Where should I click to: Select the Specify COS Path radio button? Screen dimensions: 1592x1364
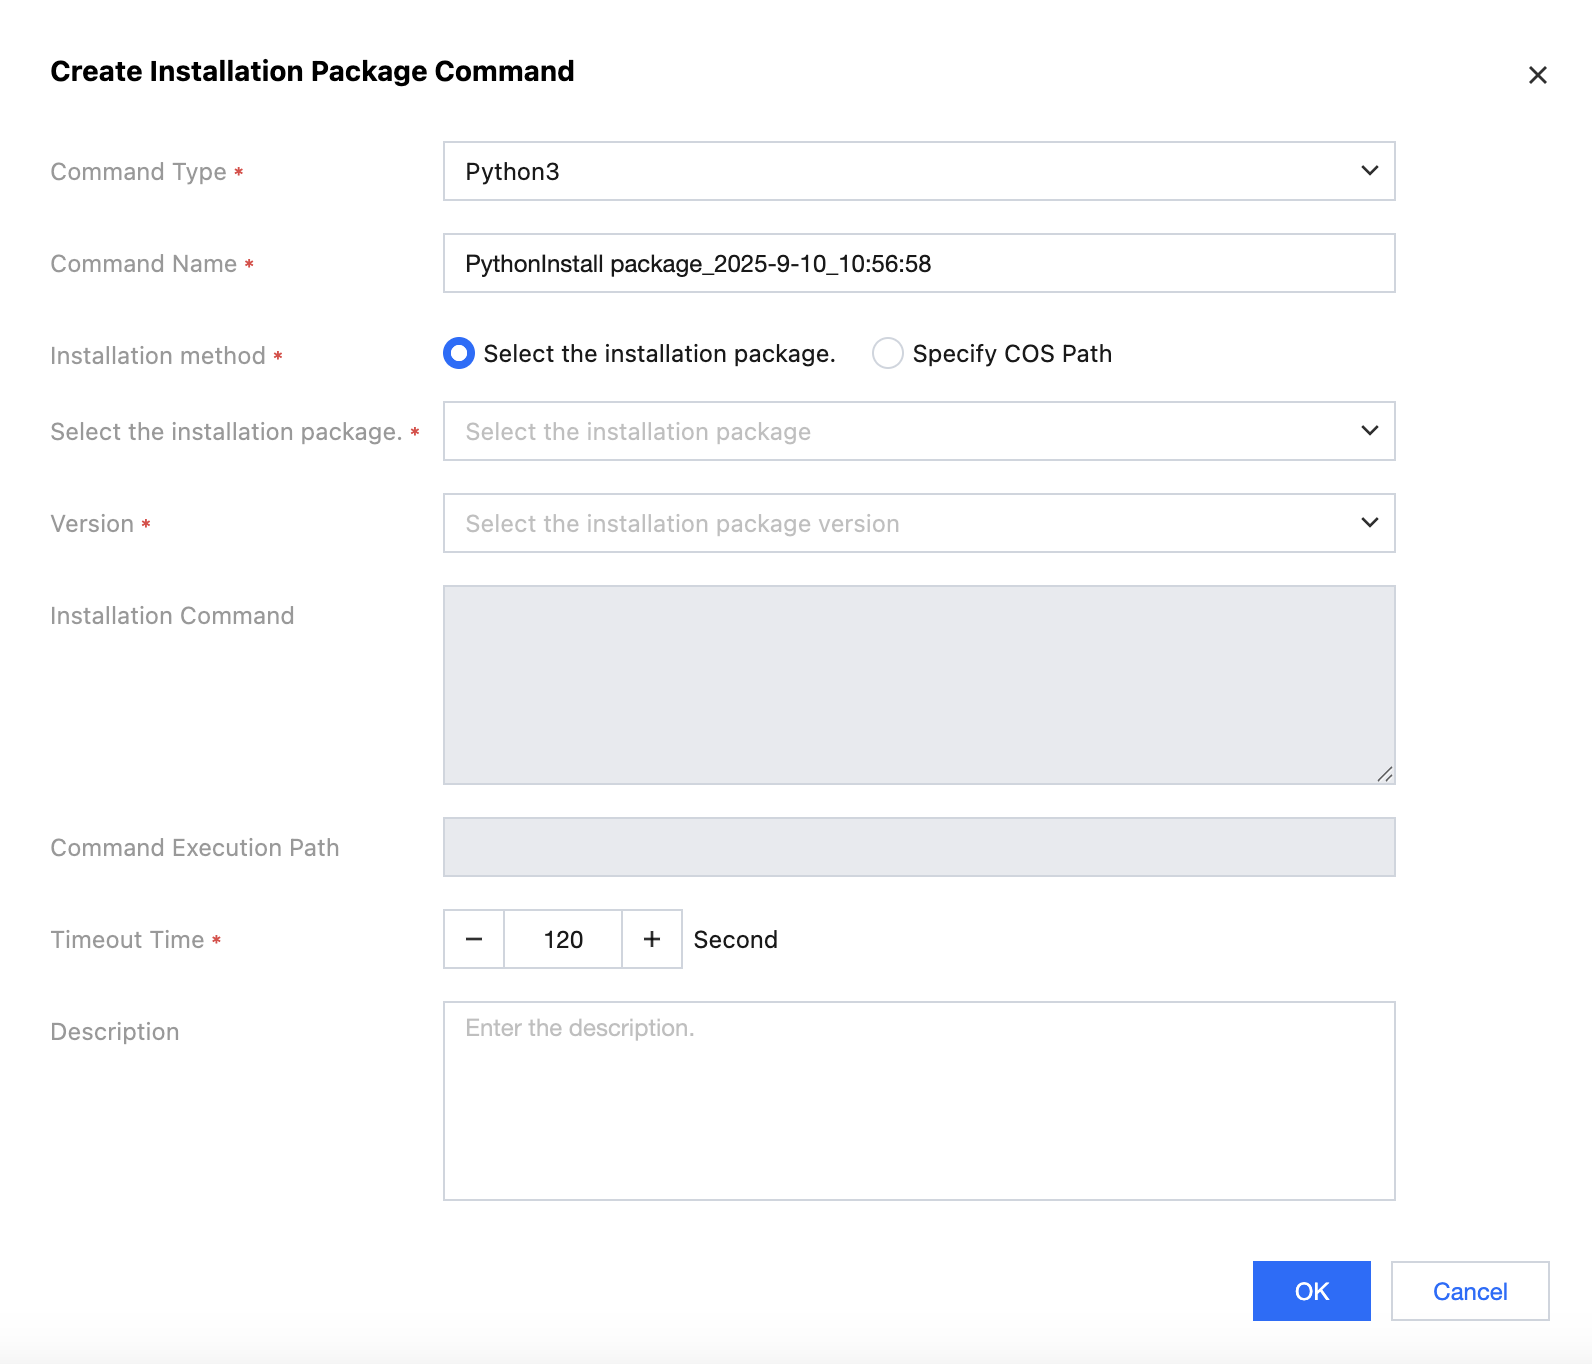[x=888, y=353]
